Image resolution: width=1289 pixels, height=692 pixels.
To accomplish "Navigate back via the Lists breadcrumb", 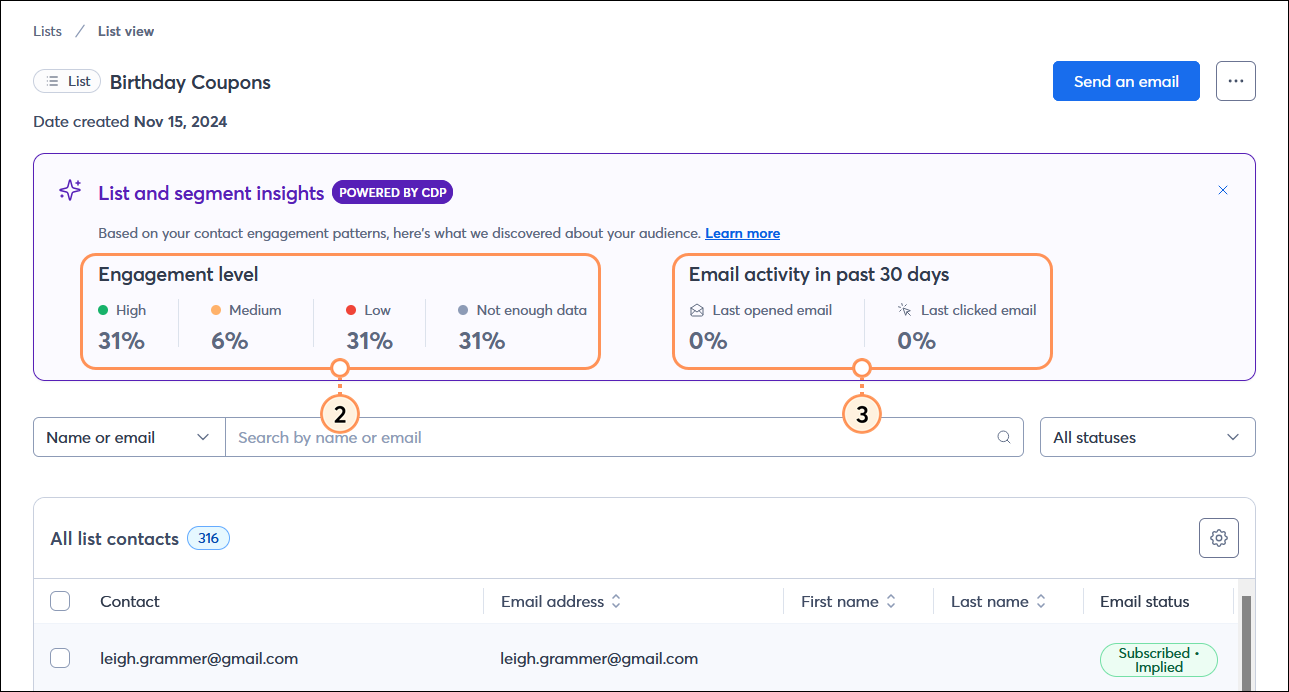I will pos(47,31).
